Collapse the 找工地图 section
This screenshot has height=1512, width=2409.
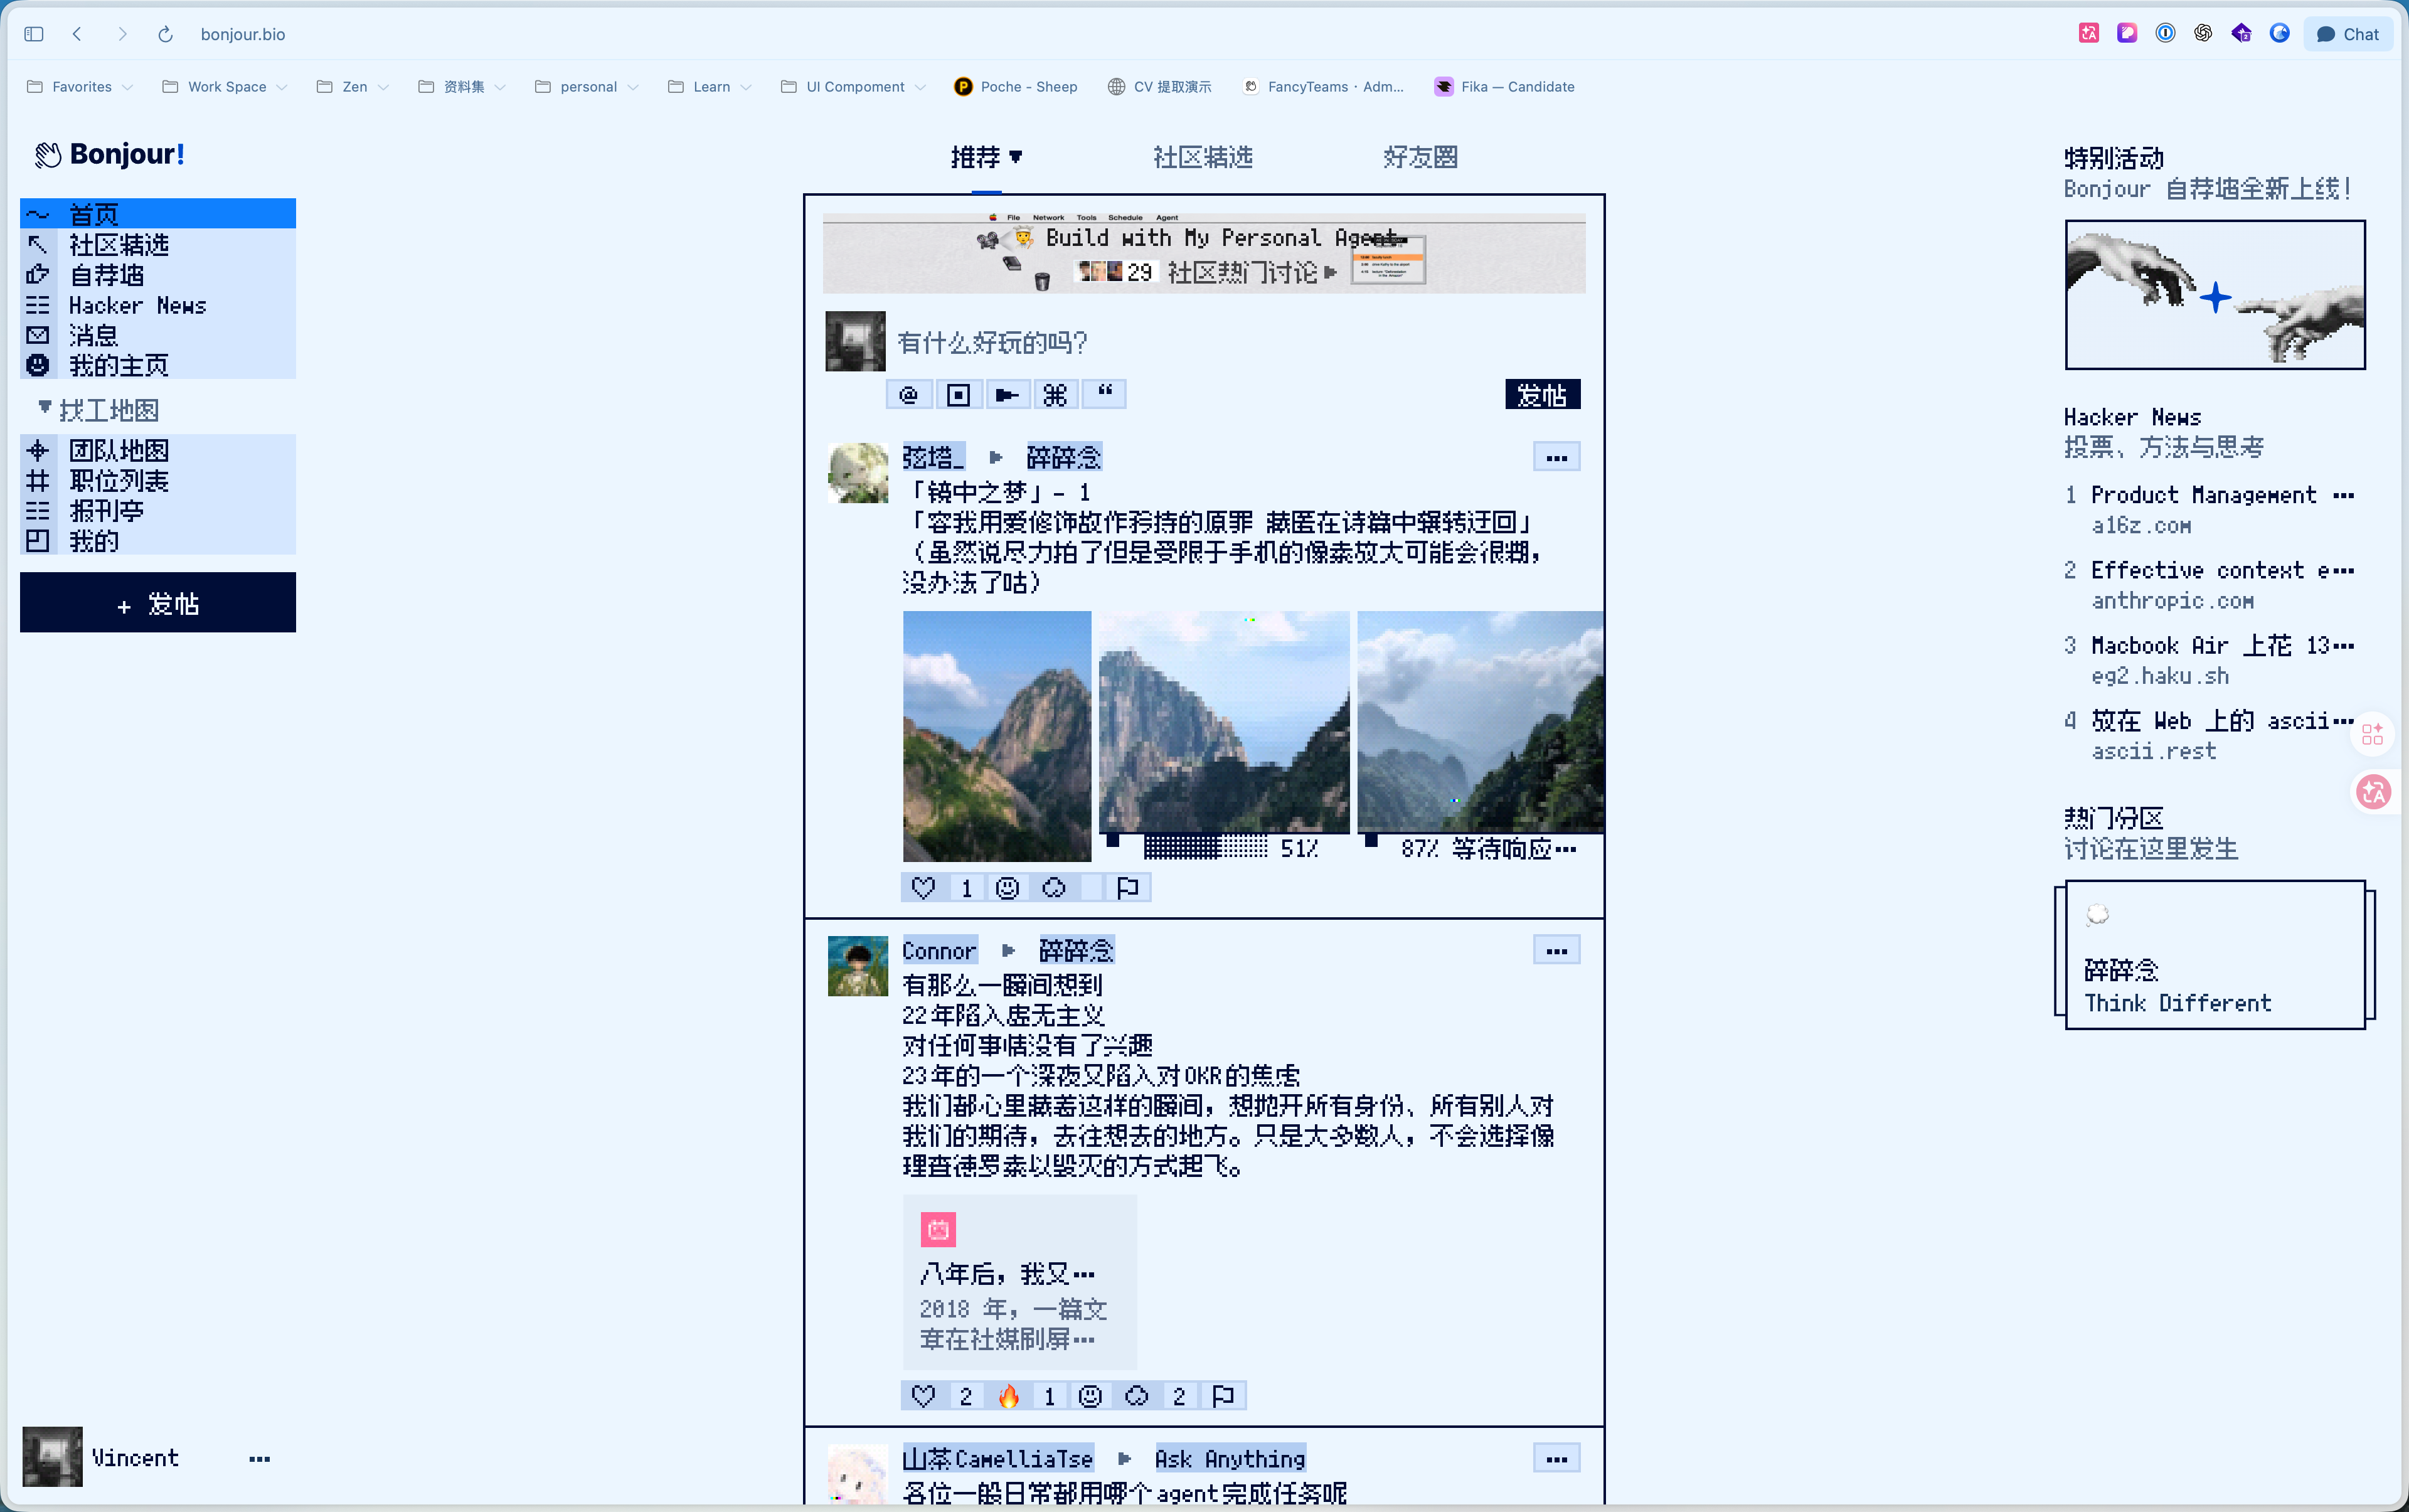tap(98, 410)
